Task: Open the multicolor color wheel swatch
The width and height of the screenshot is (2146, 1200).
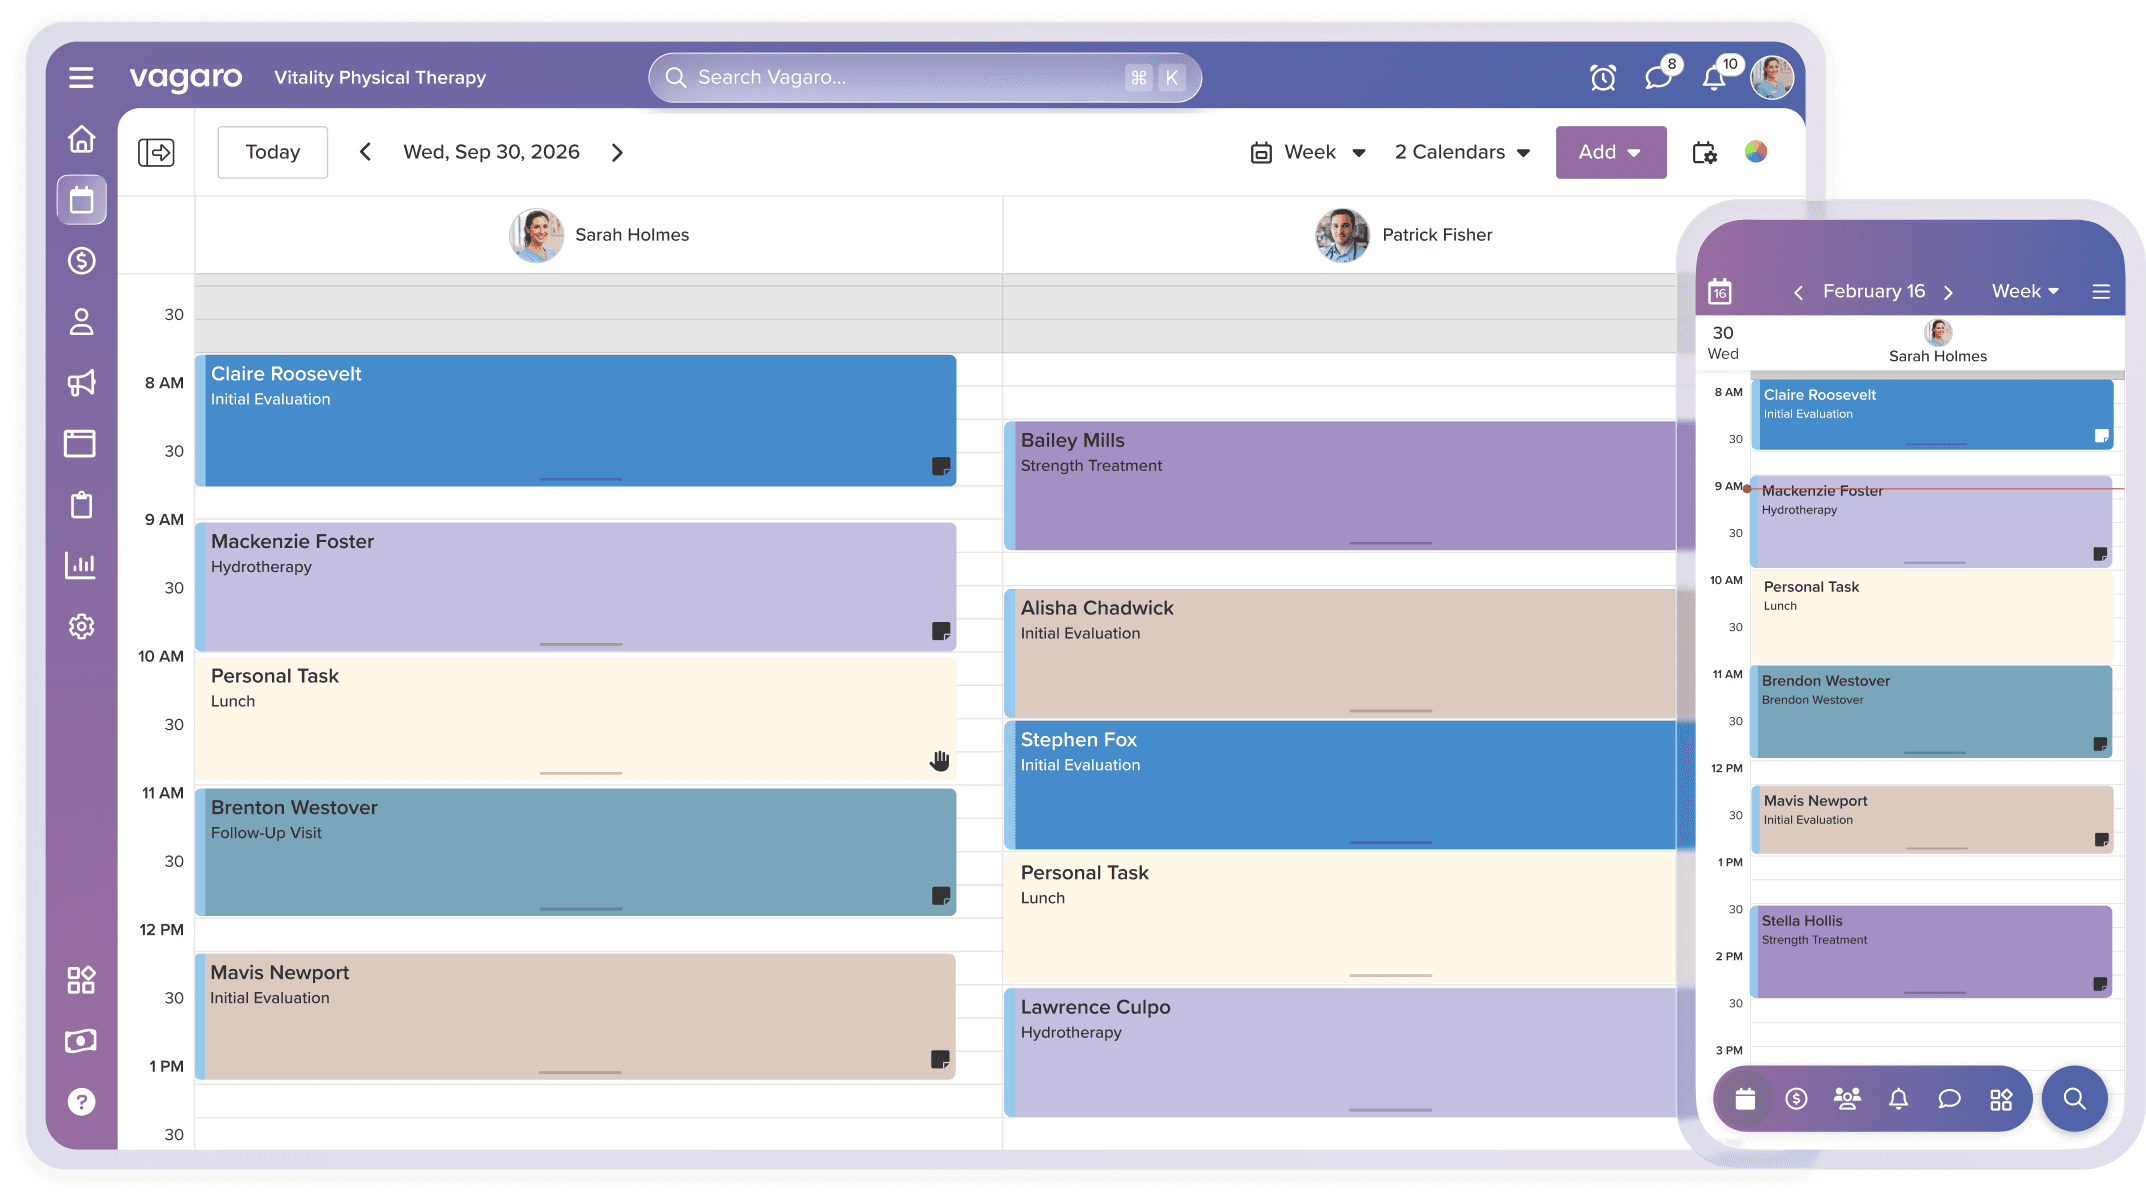Action: [1756, 152]
